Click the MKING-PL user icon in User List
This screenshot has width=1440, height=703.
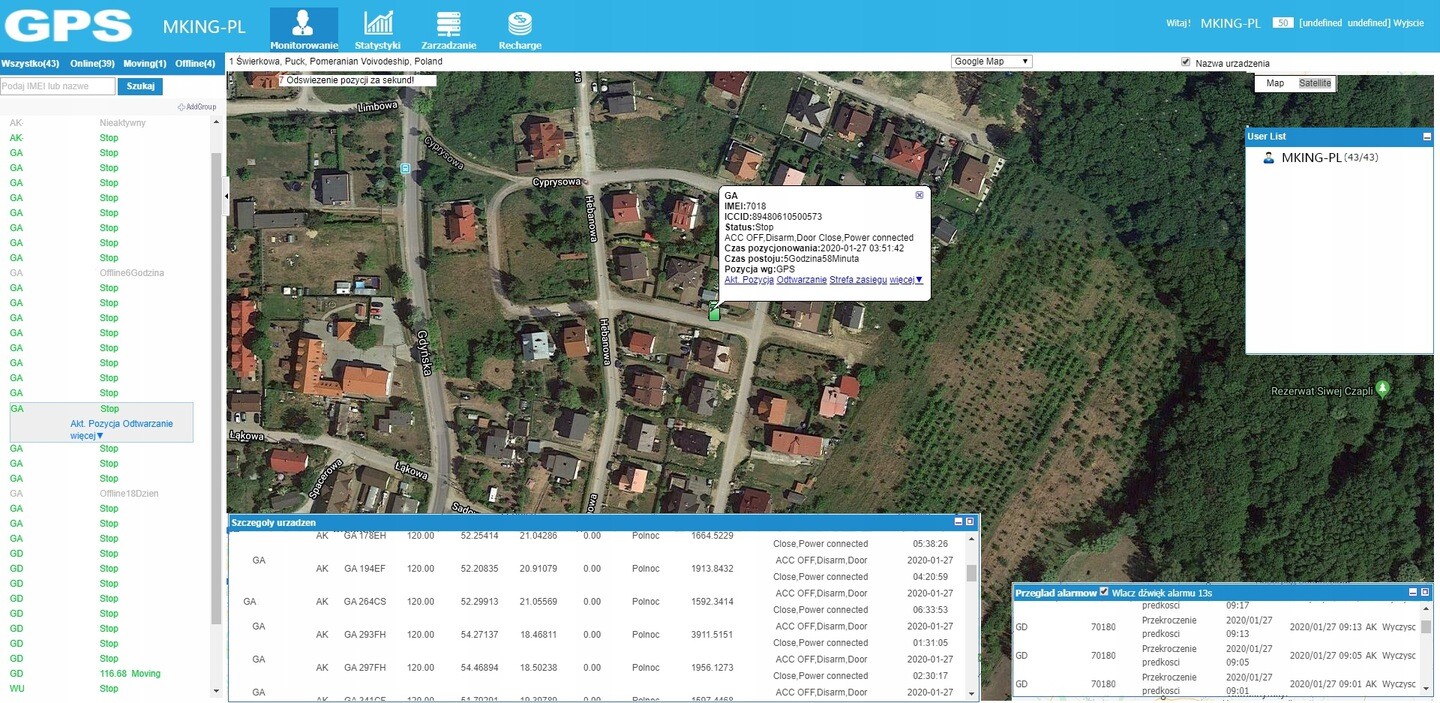(1269, 158)
